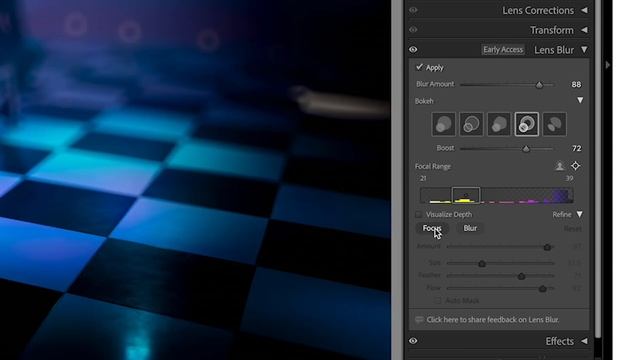Click the feedback speech bubble icon

point(419,320)
